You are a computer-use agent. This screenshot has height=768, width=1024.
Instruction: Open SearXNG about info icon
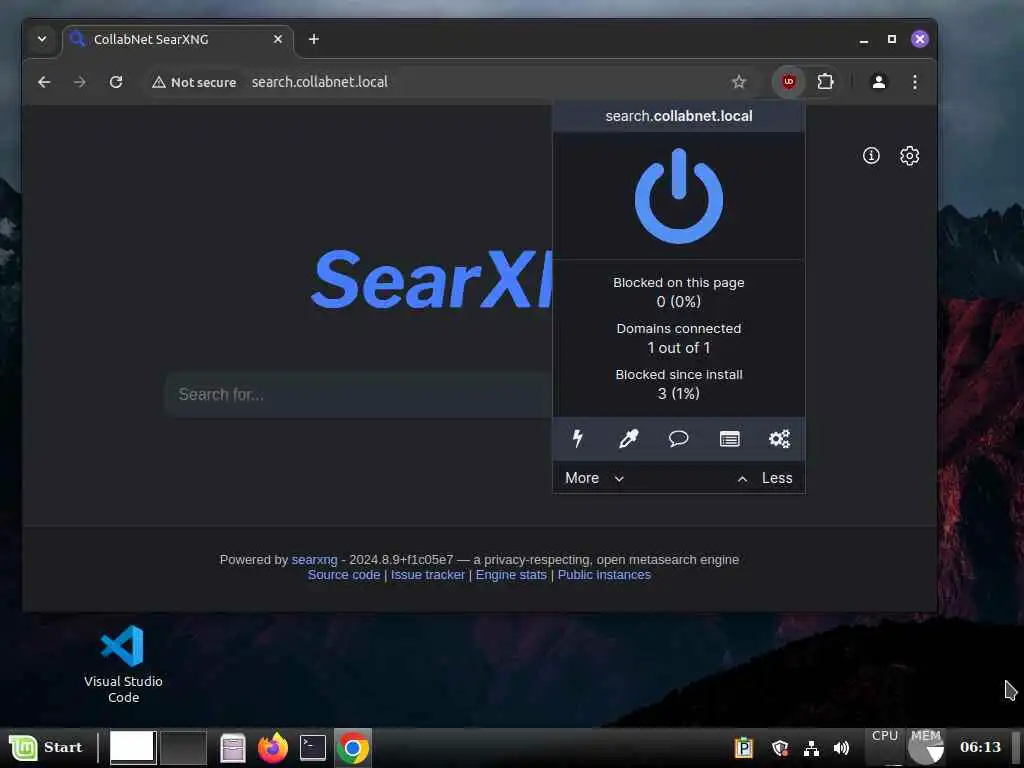(x=871, y=155)
